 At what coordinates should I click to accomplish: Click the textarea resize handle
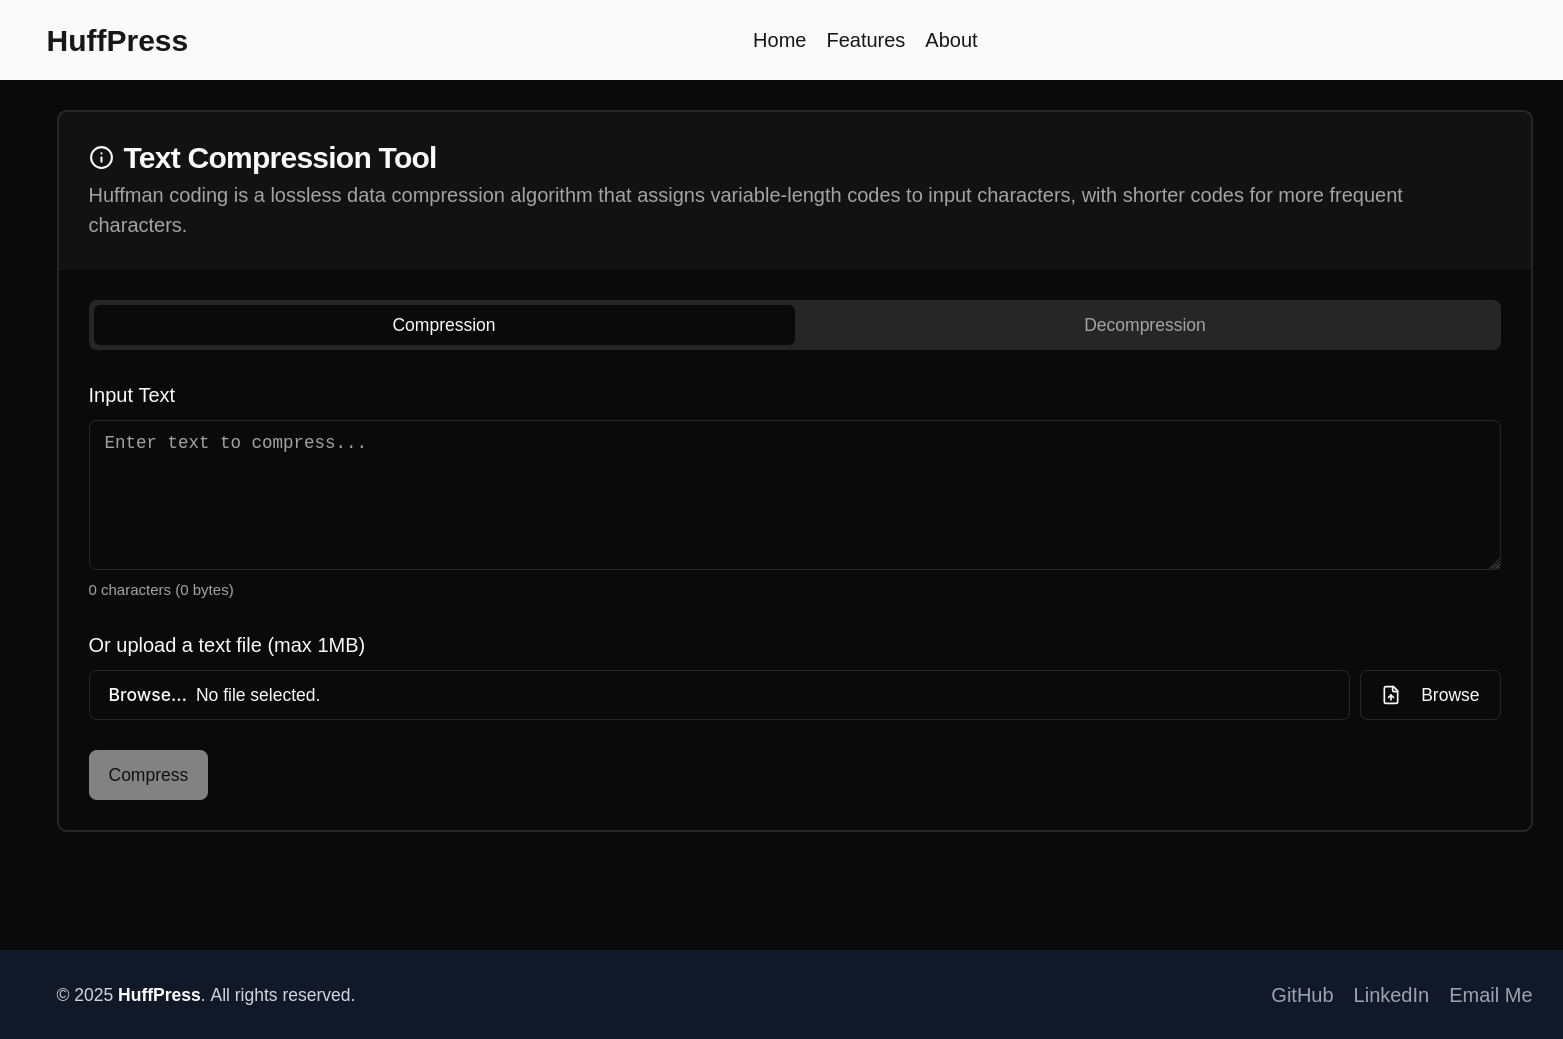1494,562
